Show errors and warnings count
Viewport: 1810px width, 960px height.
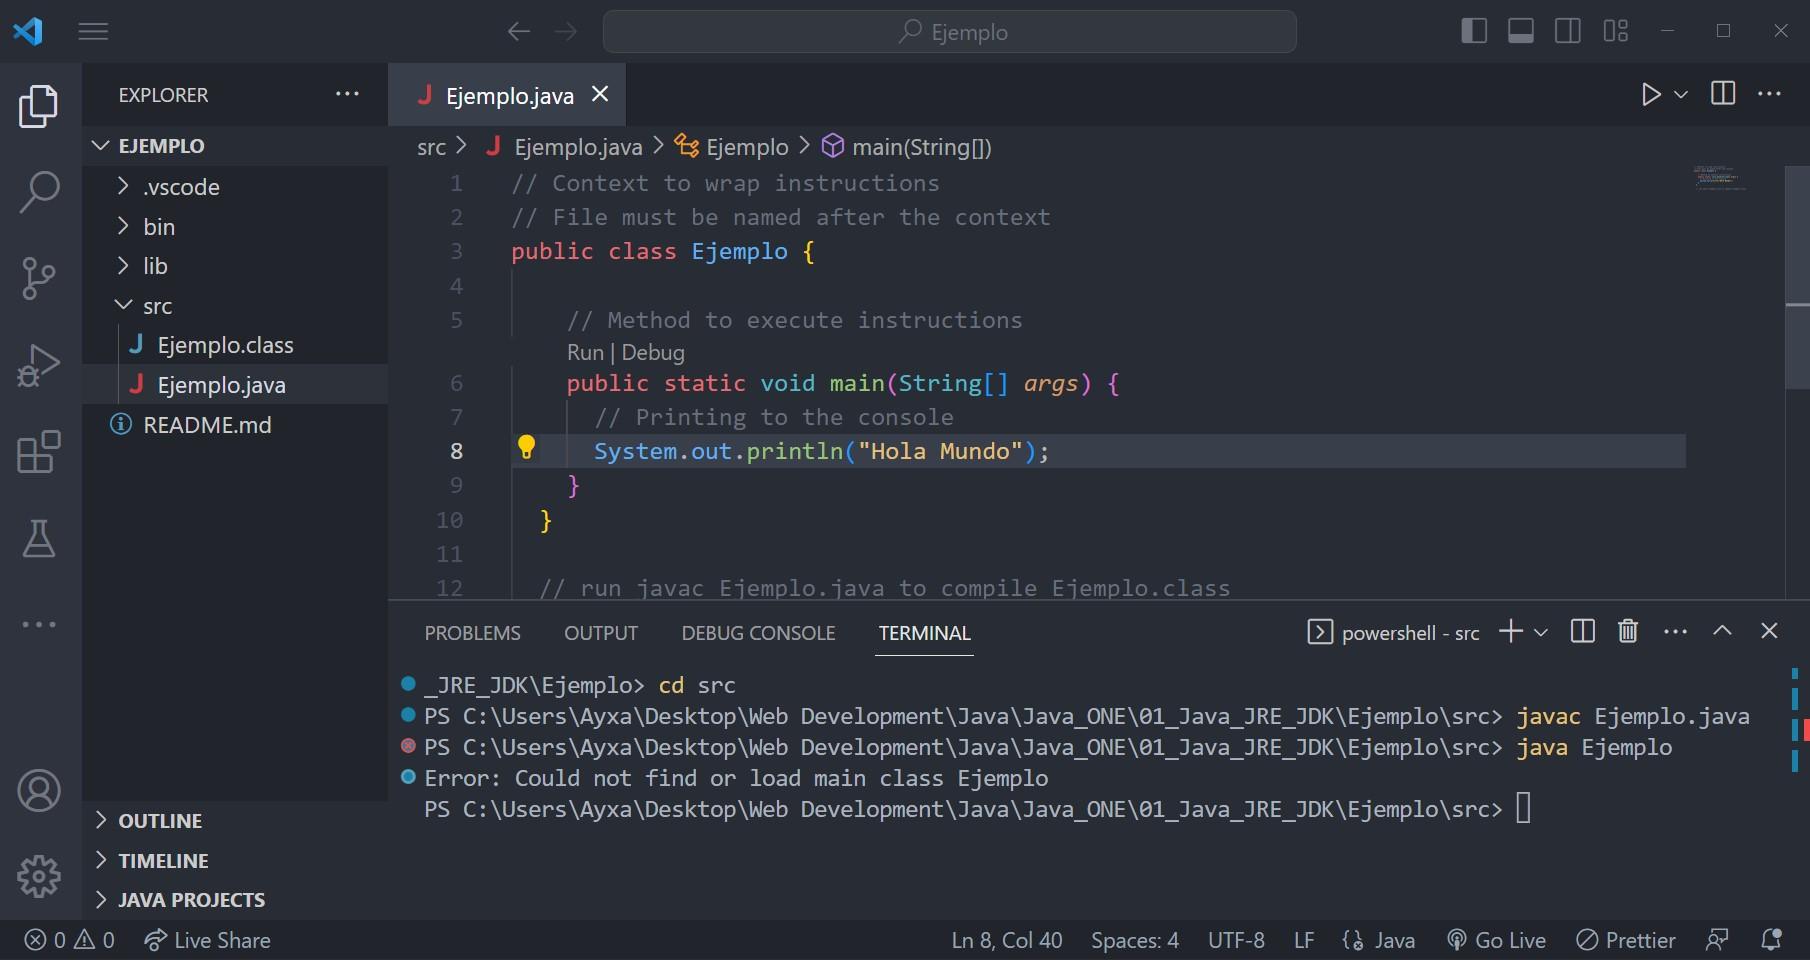69,940
